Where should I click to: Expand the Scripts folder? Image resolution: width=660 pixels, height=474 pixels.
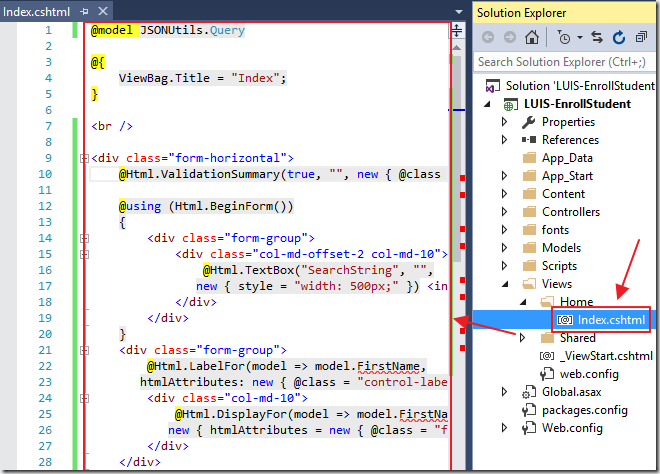click(505, 266)
